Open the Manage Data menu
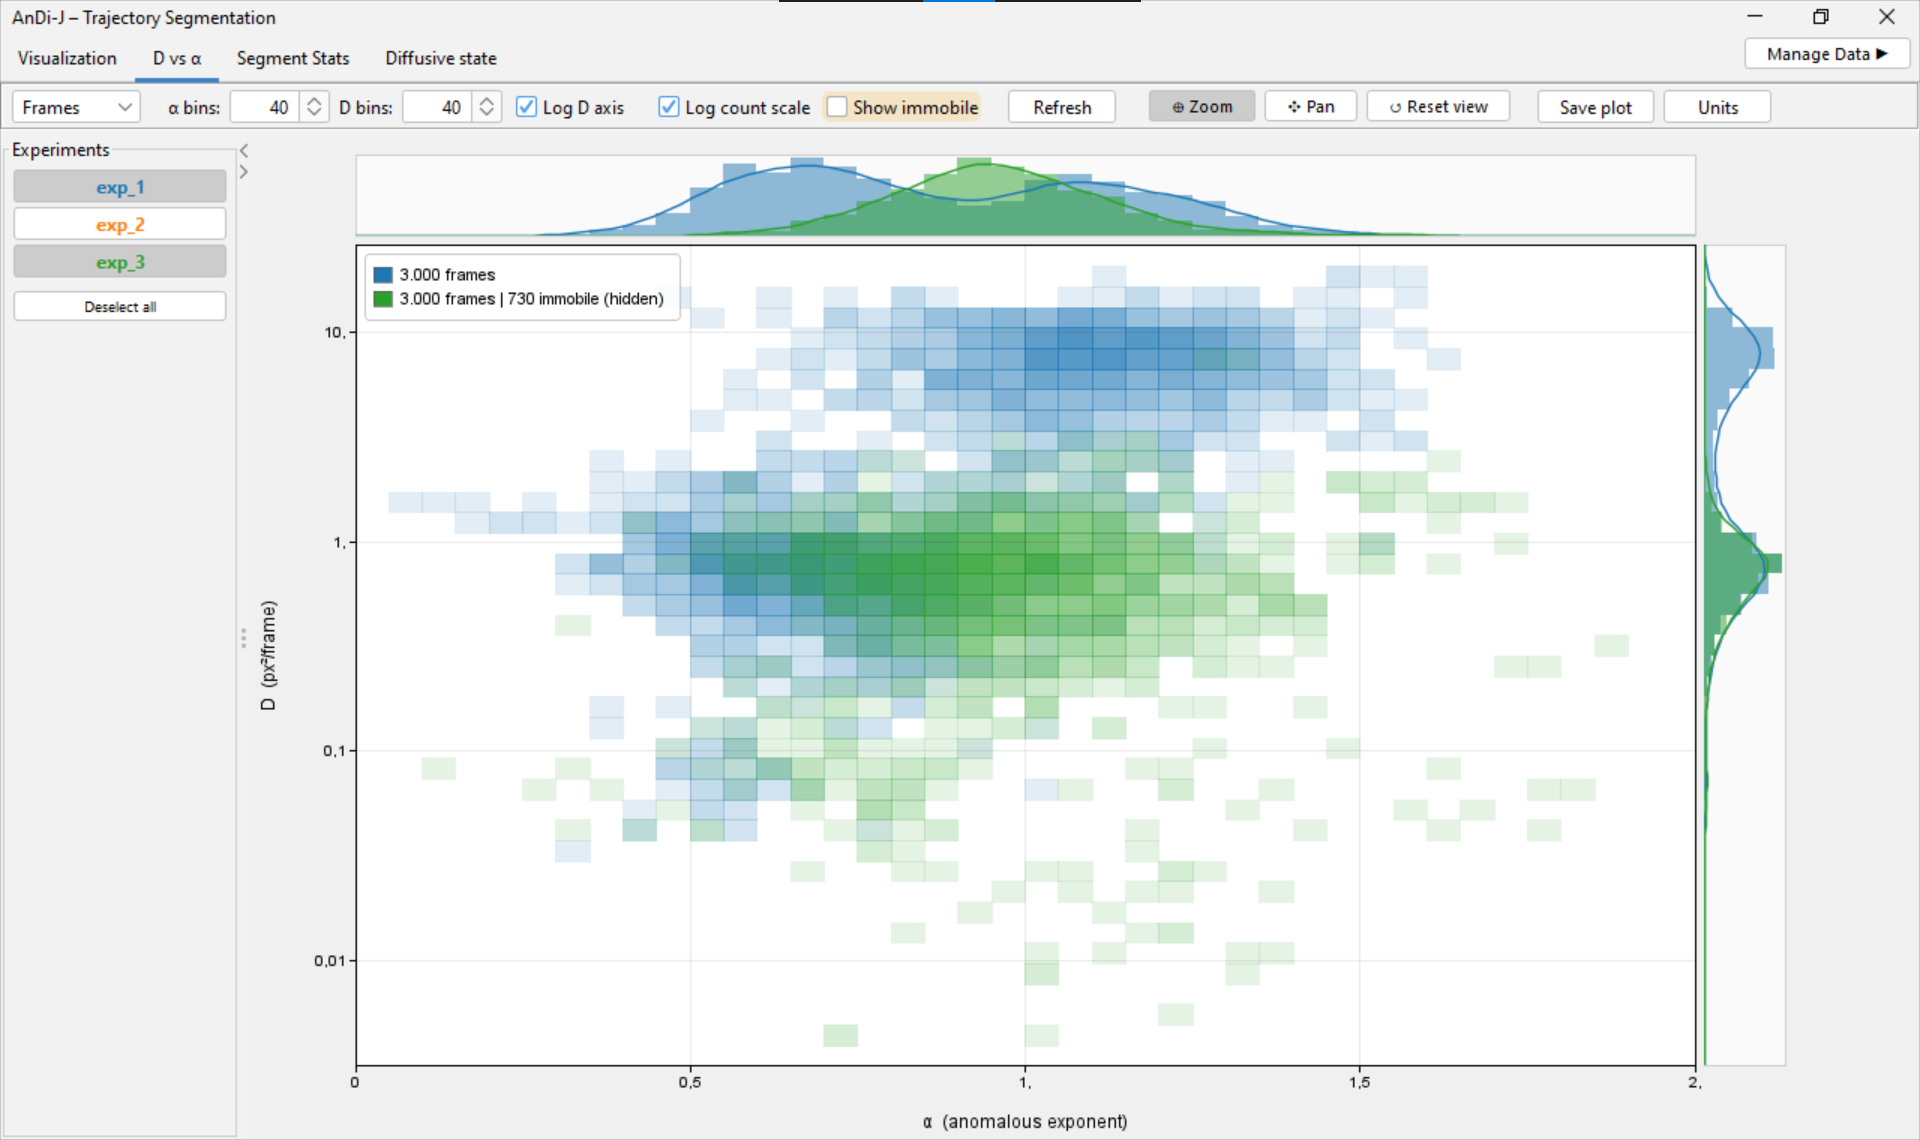The width and height of the screenshot is (1920, 1140). click(x=1827, y=54)
